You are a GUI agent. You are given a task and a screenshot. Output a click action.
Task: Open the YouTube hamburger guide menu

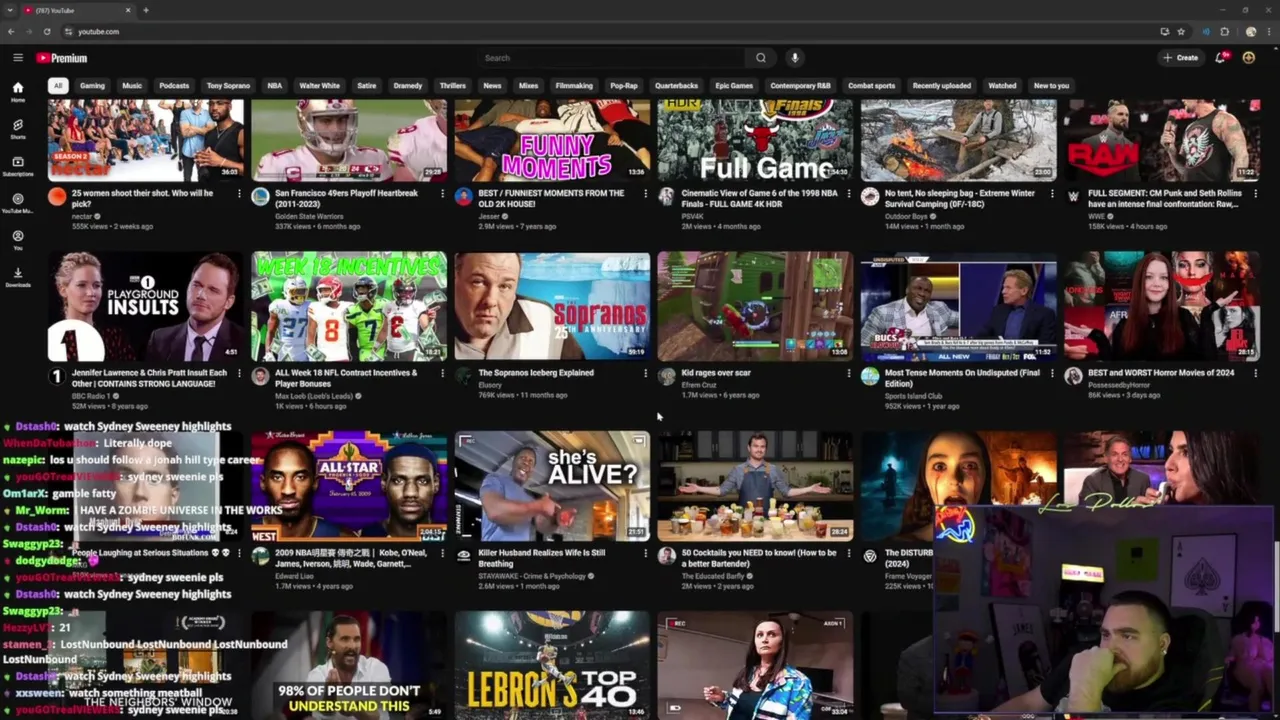pyautogui.click(x=18, y=58)
